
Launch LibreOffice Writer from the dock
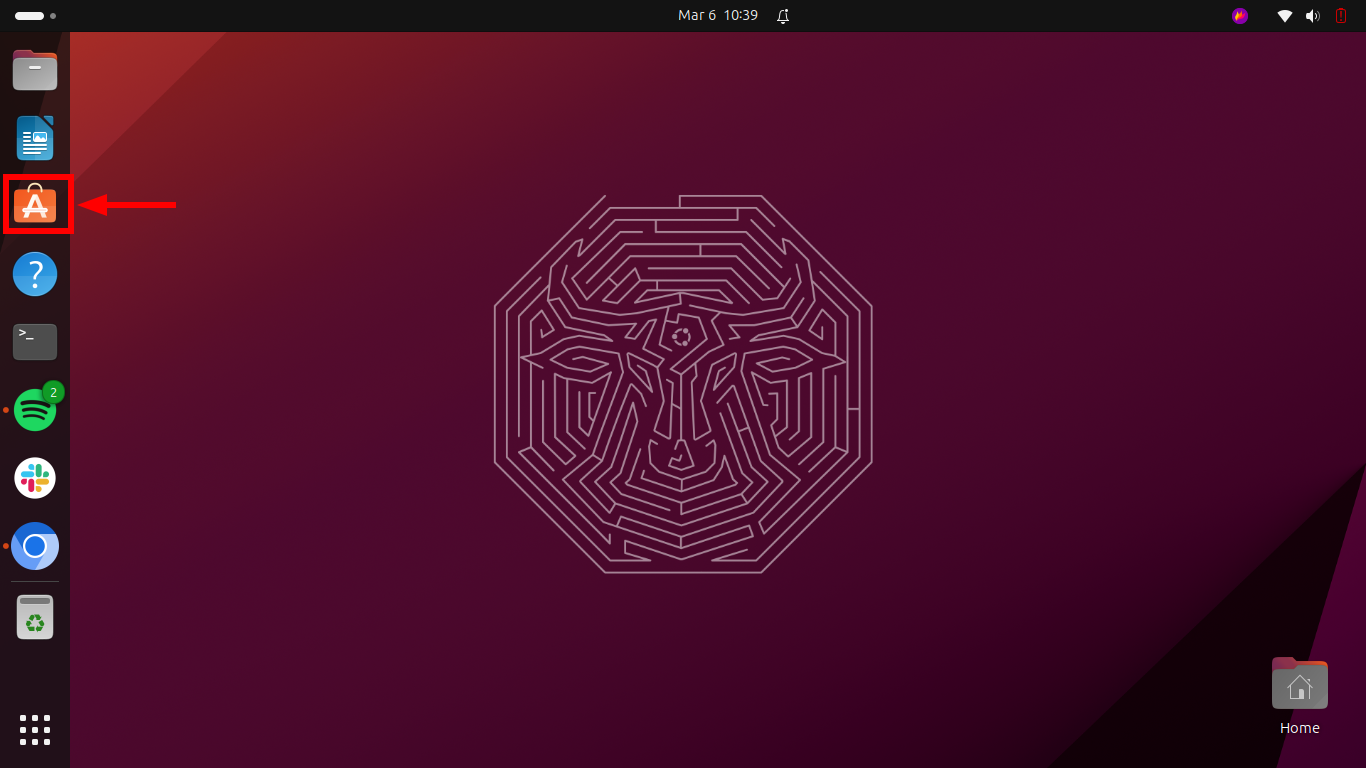click(35, 138)
